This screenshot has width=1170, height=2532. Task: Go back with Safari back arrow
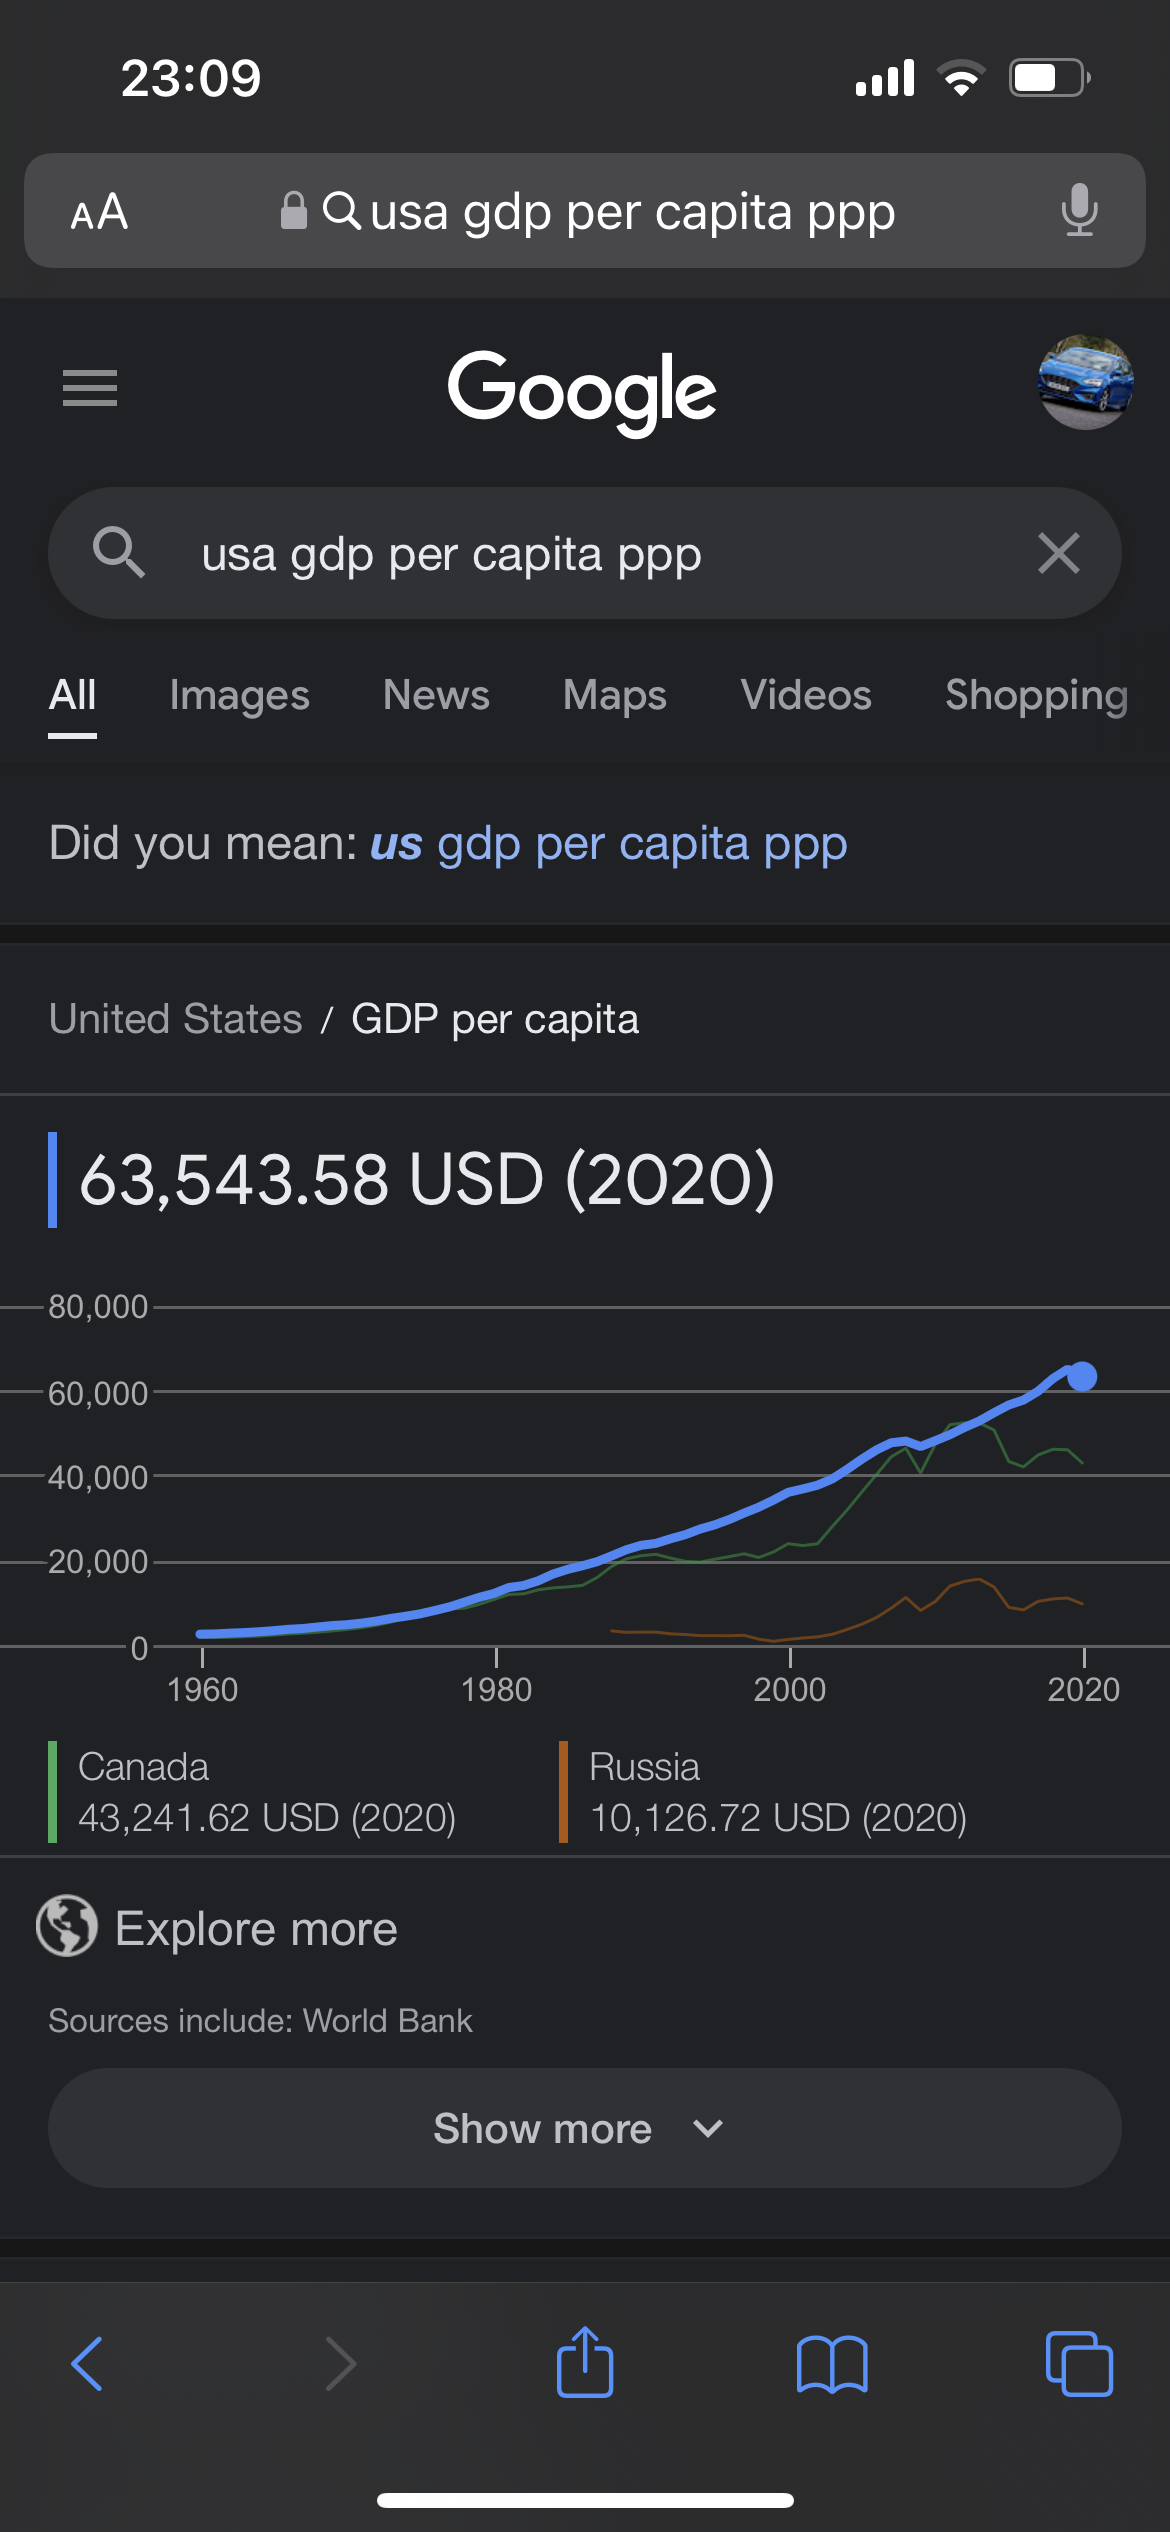pyautogui.click(x=87, y=2364)
